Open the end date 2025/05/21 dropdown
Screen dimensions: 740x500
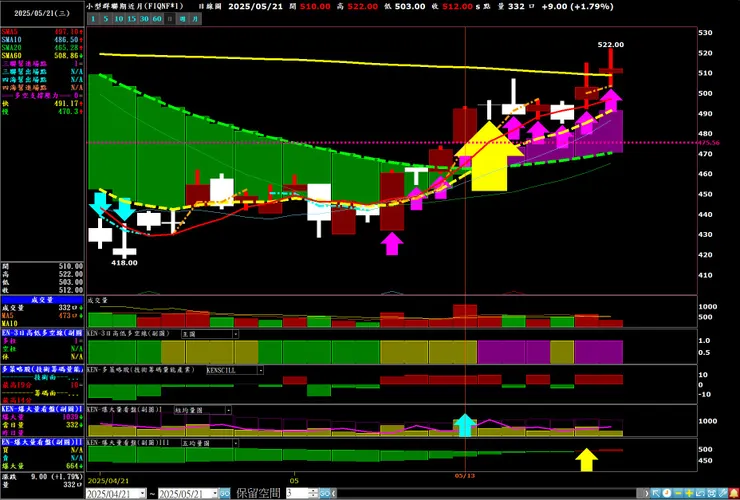(x=215, y=493)
